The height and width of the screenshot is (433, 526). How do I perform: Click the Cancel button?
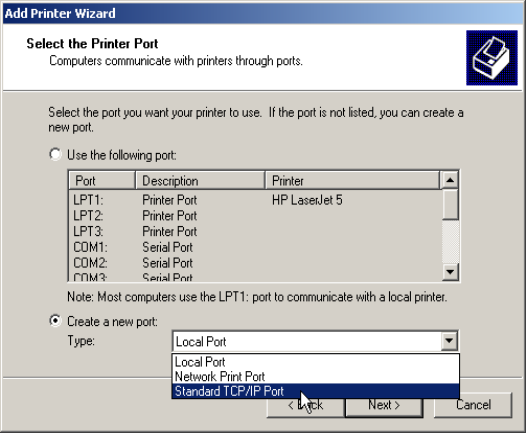pos(473,405)
